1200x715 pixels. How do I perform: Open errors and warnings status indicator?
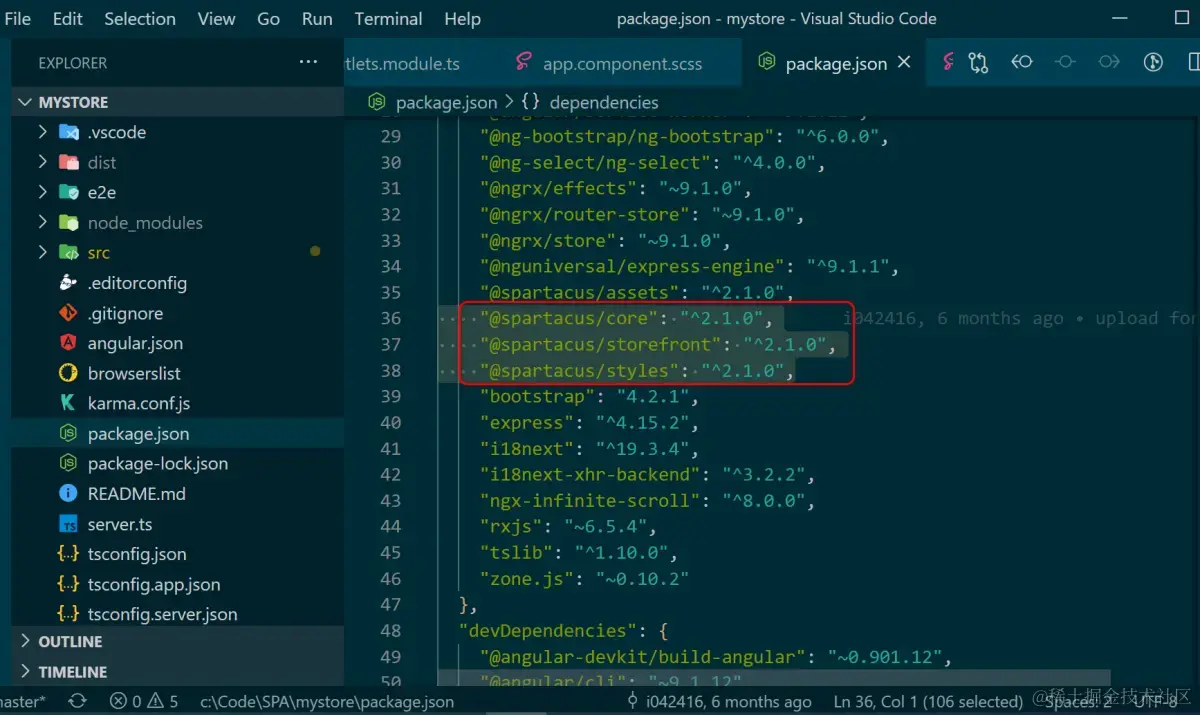(x=144, y=702)
